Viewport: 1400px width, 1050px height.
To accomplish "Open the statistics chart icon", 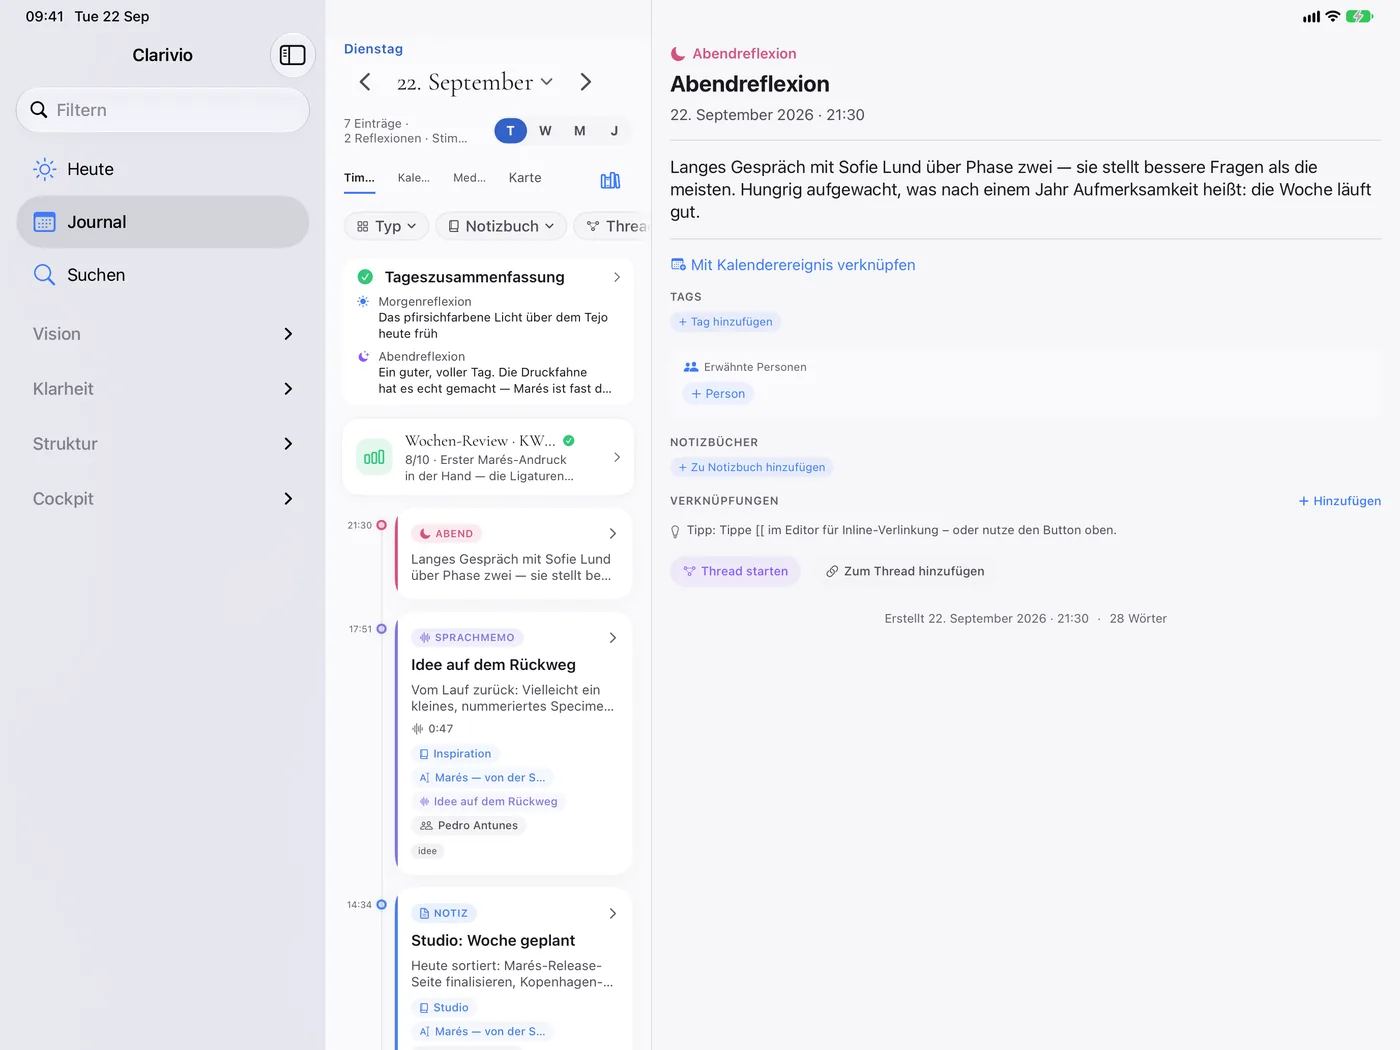I will (x=610, y=180).
